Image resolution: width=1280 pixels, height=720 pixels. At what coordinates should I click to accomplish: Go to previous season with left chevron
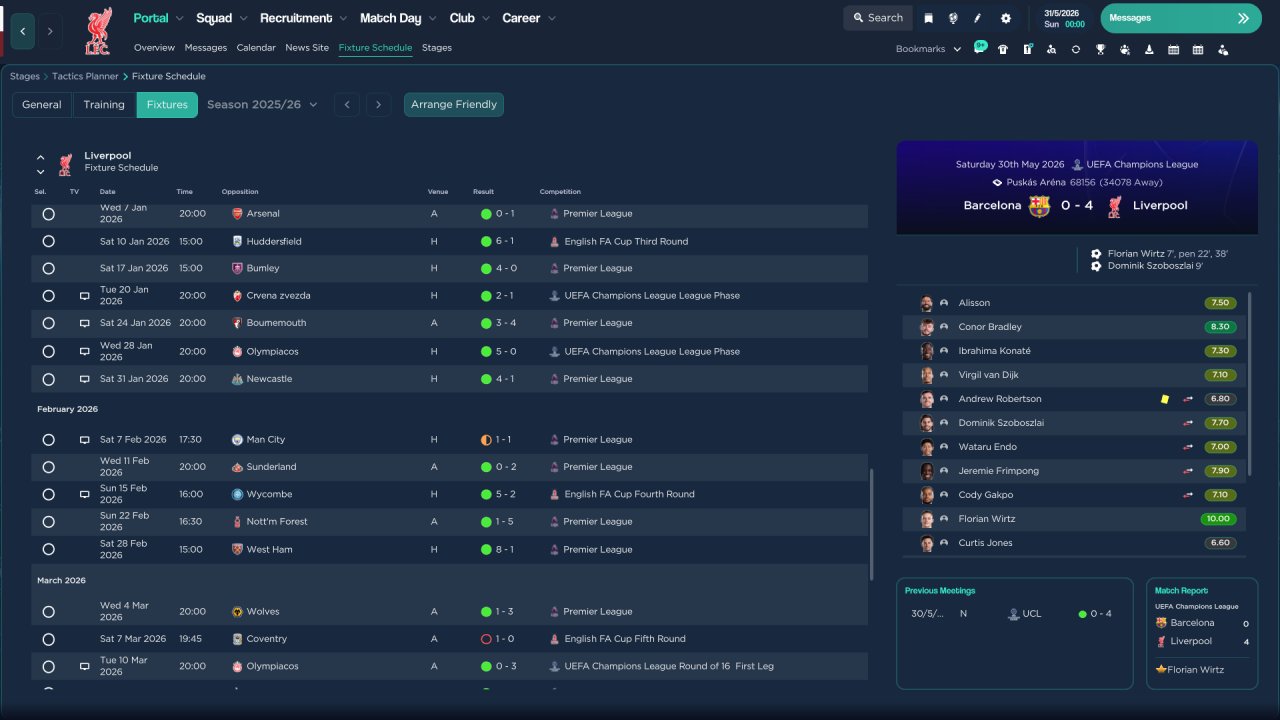point(347,105)
